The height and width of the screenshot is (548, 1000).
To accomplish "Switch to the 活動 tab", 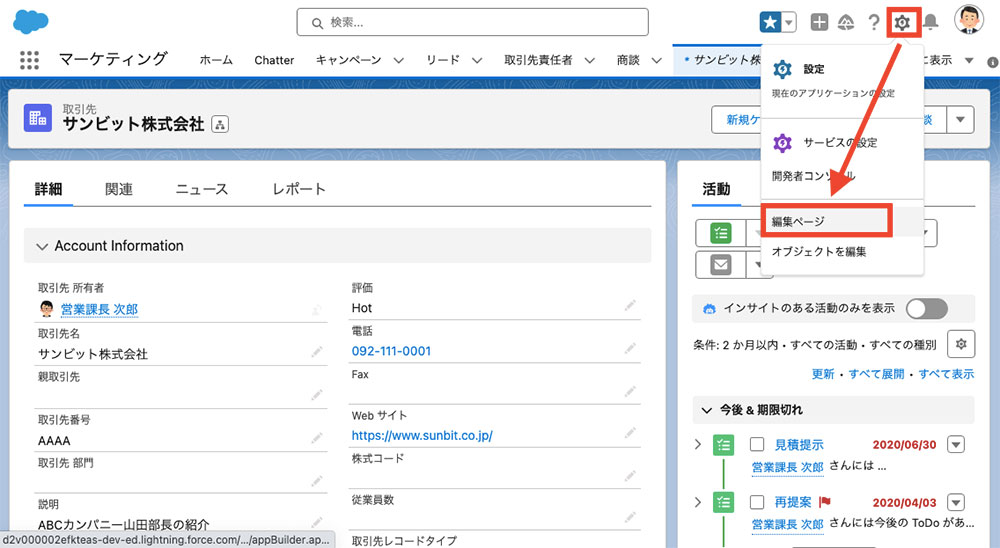I will pos(716,189).
